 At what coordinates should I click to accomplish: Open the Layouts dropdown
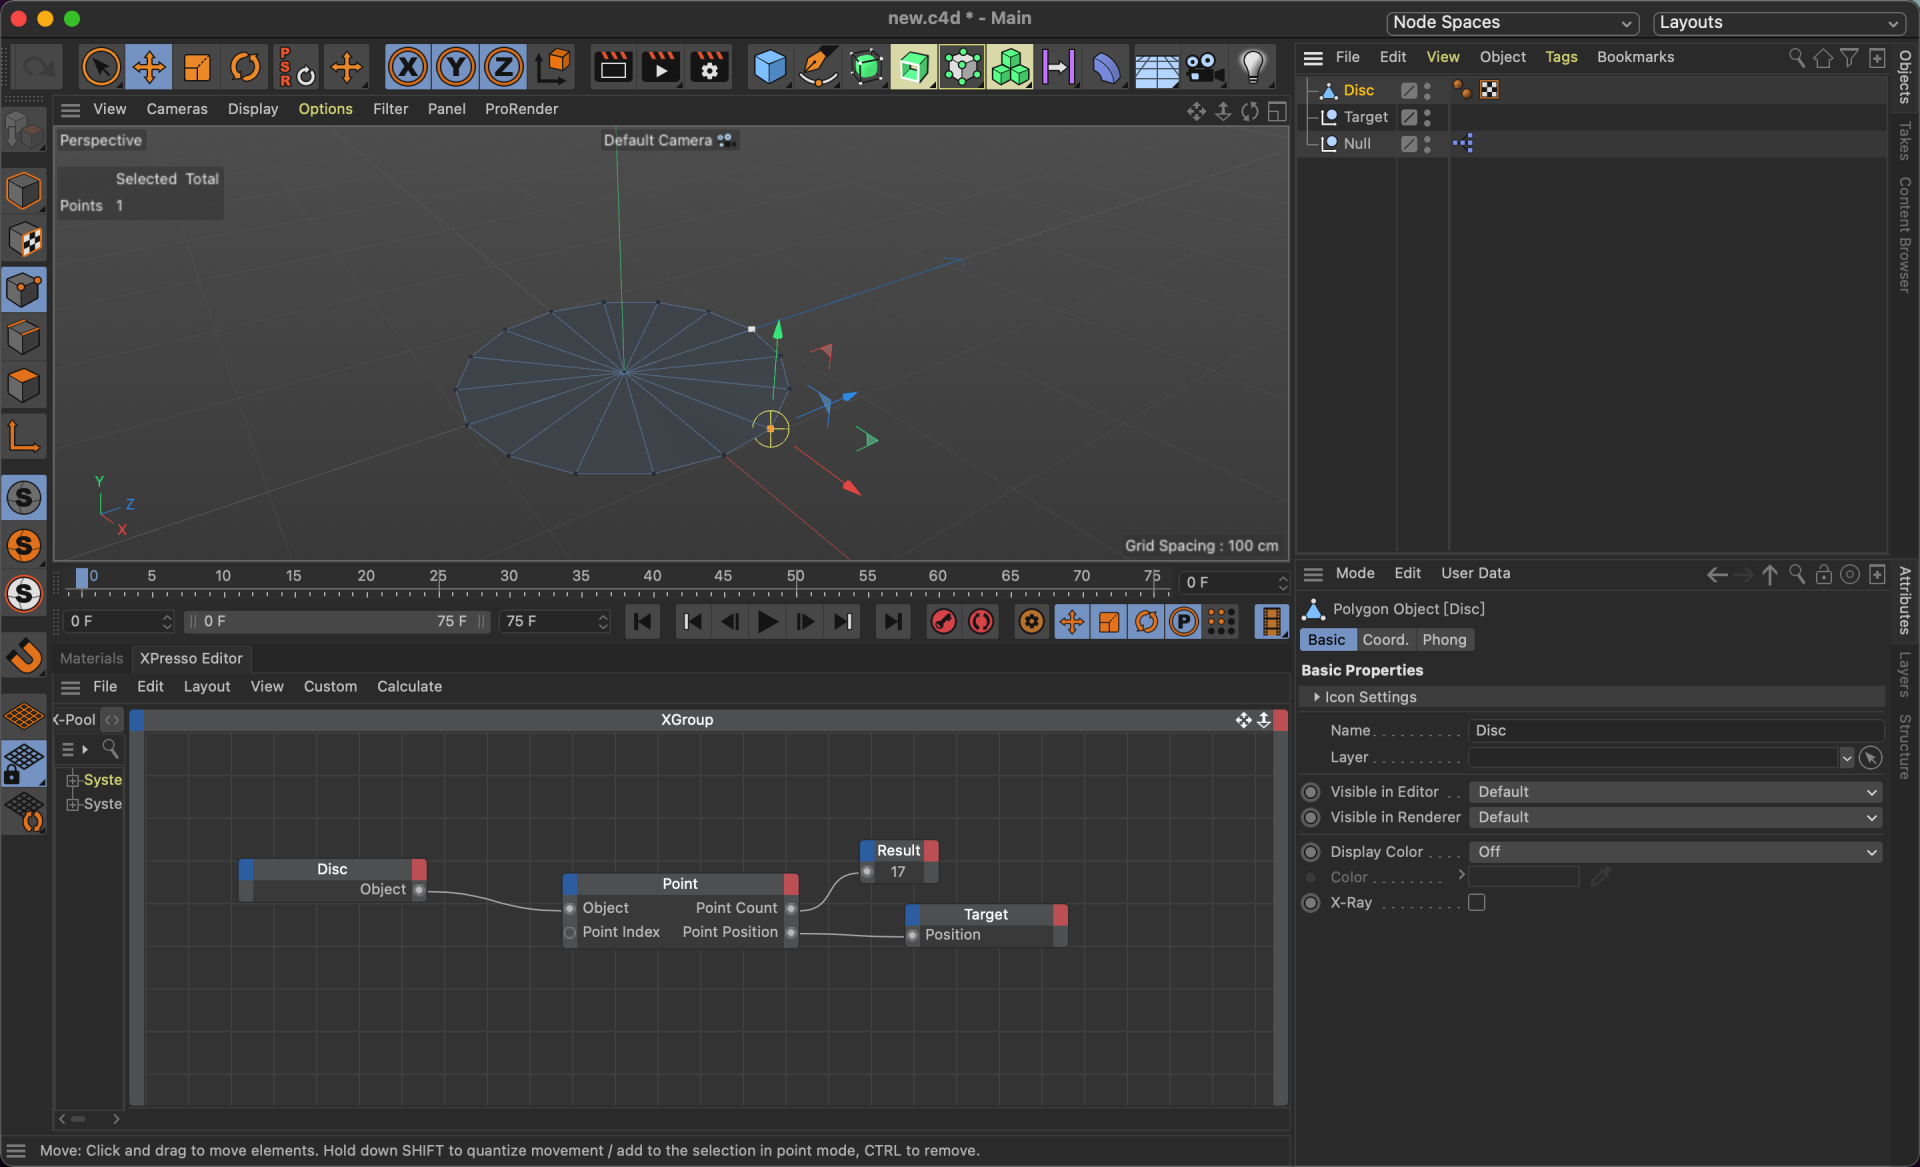point(1779,22)
